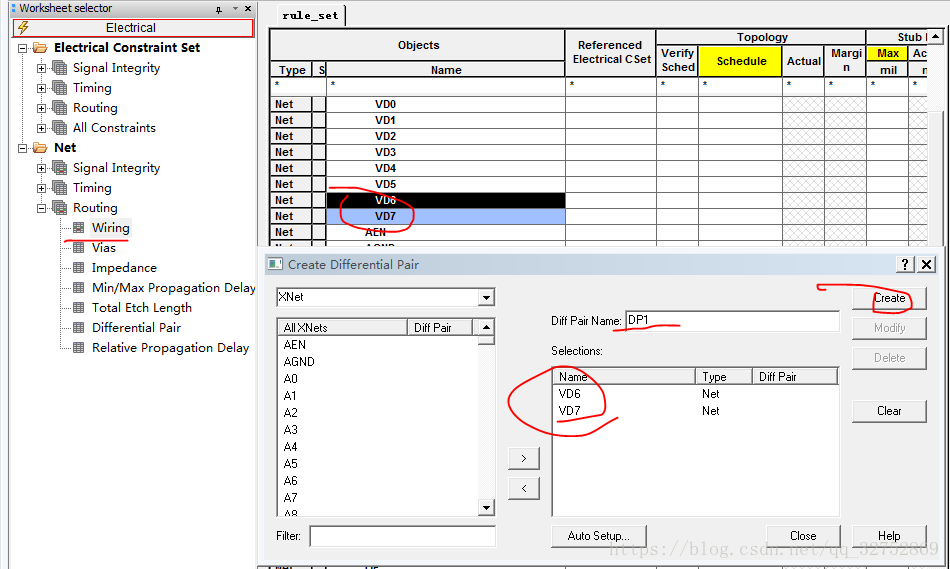Click the left arrow to remove selection
The height and width of the screenshot is (569, 950).
[523, 488]
